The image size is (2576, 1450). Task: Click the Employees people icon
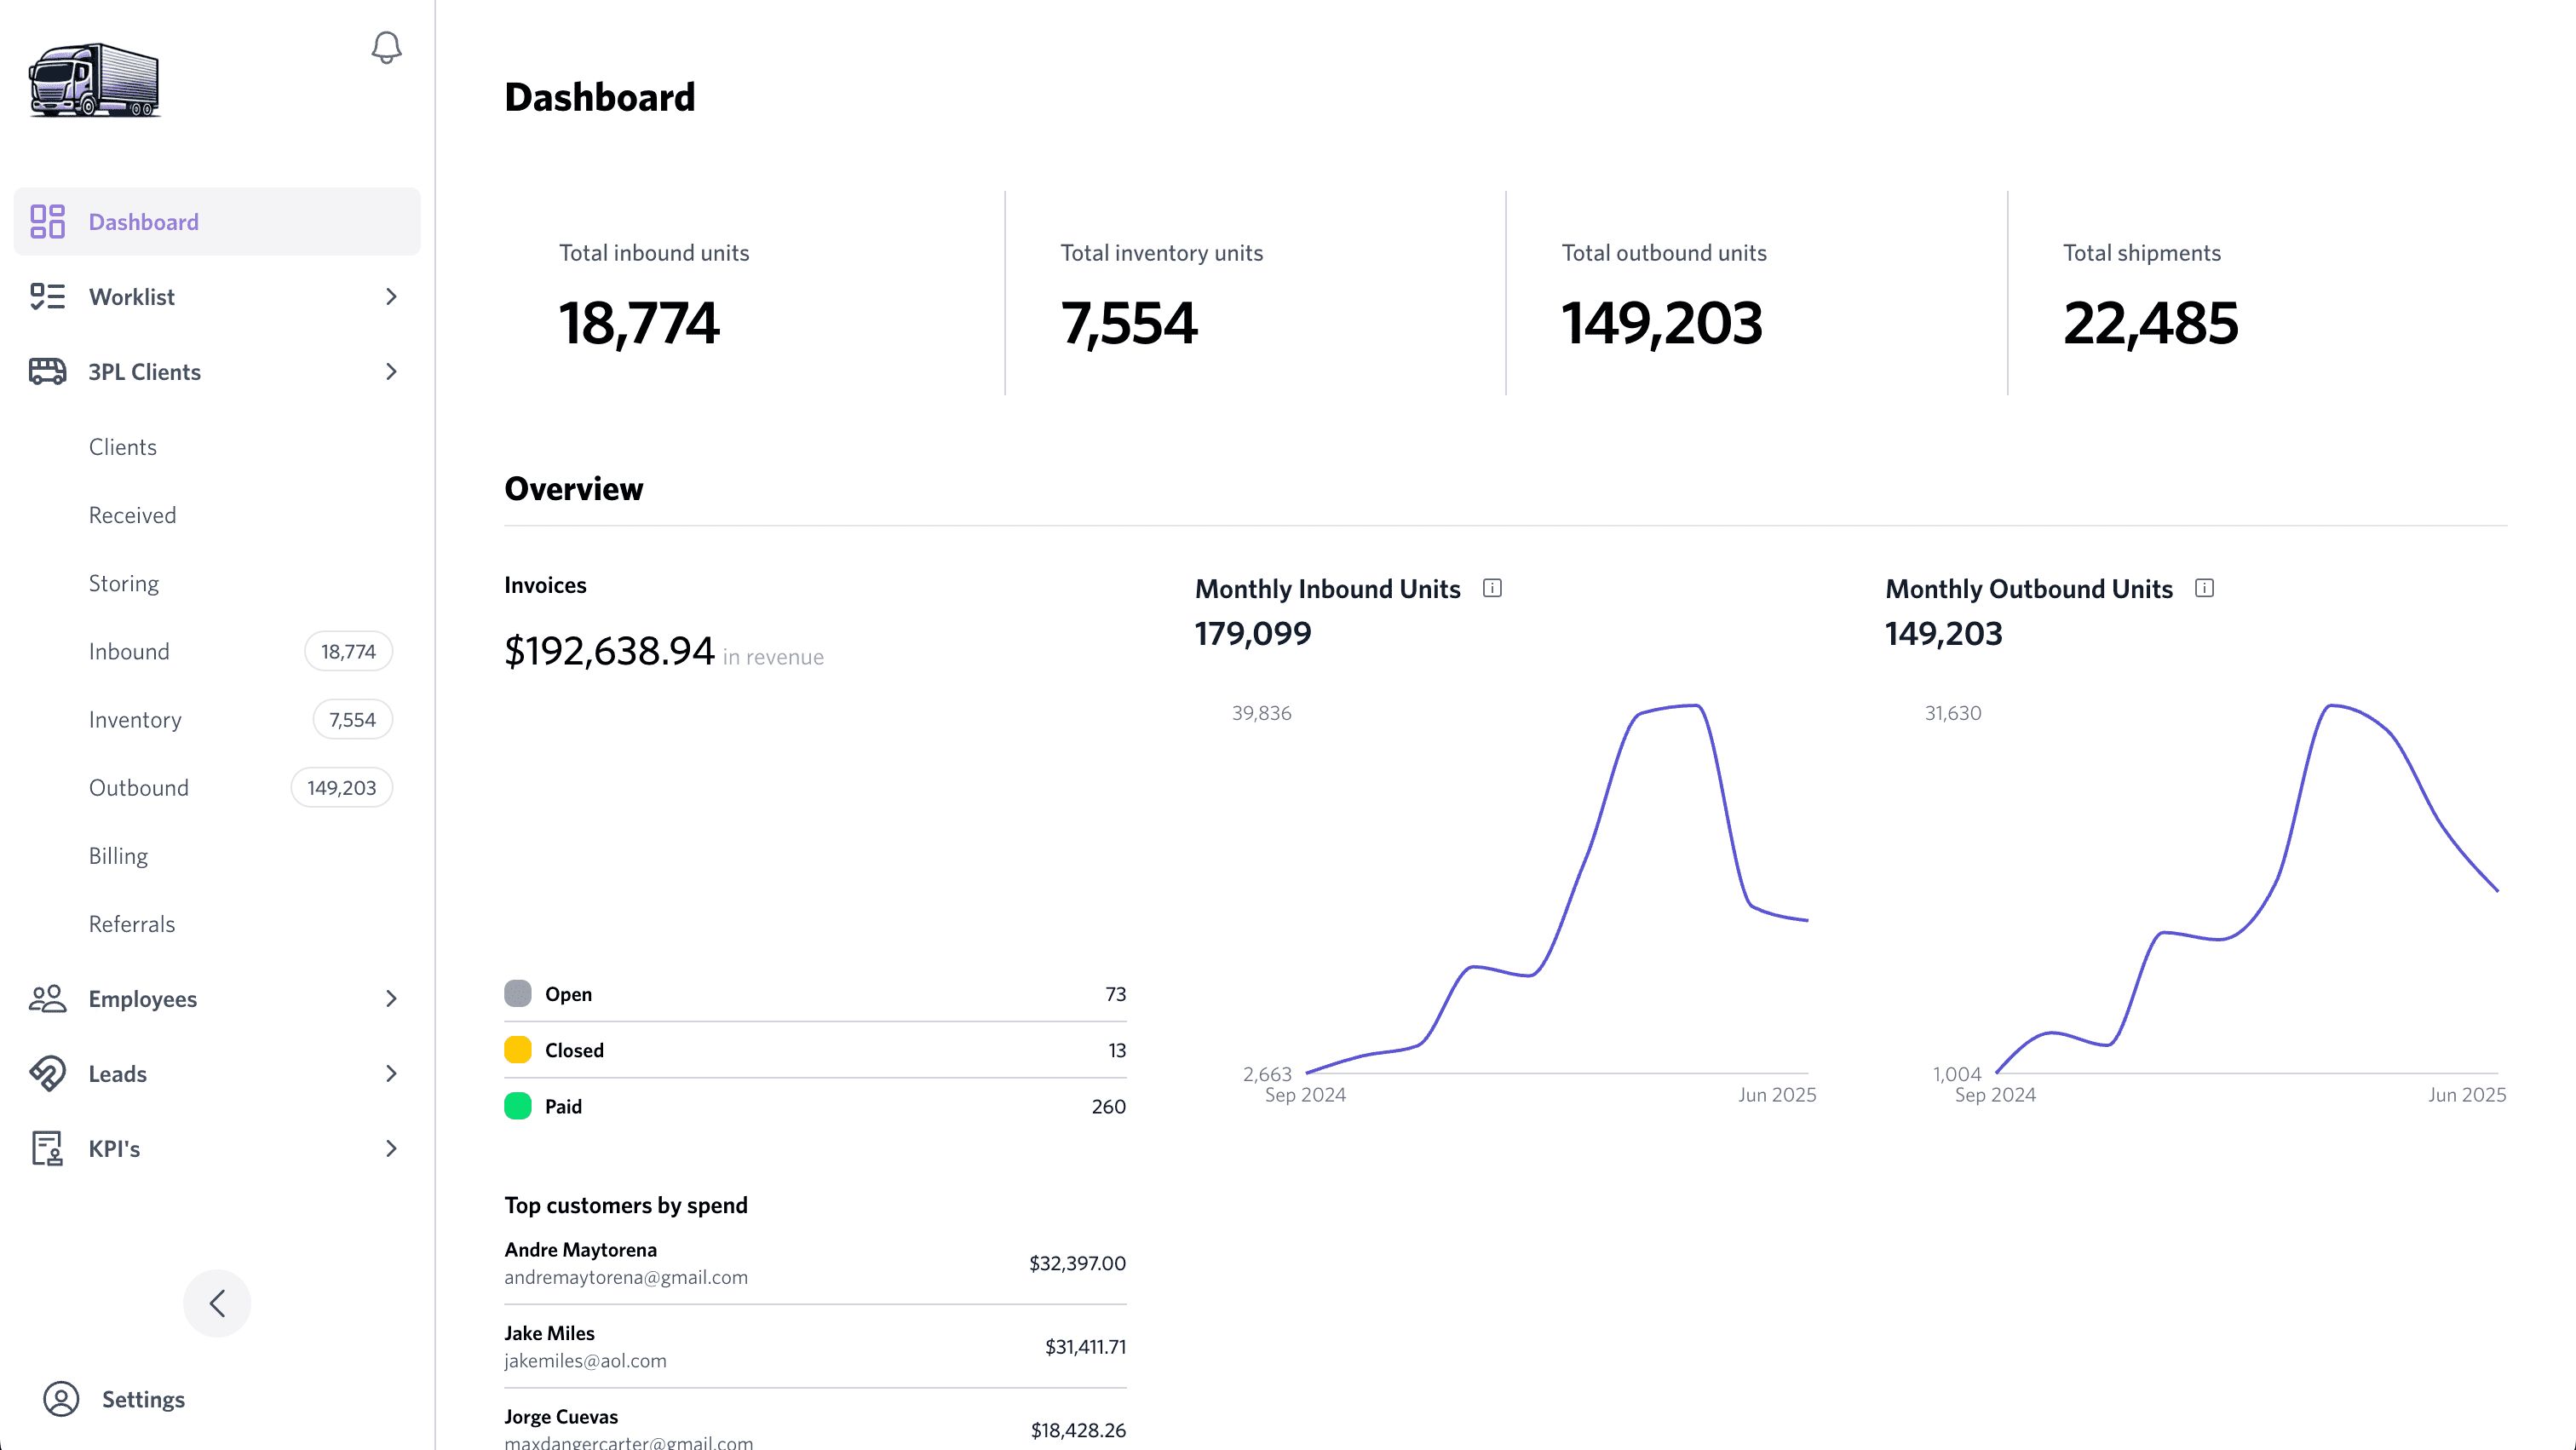point(47,998)
